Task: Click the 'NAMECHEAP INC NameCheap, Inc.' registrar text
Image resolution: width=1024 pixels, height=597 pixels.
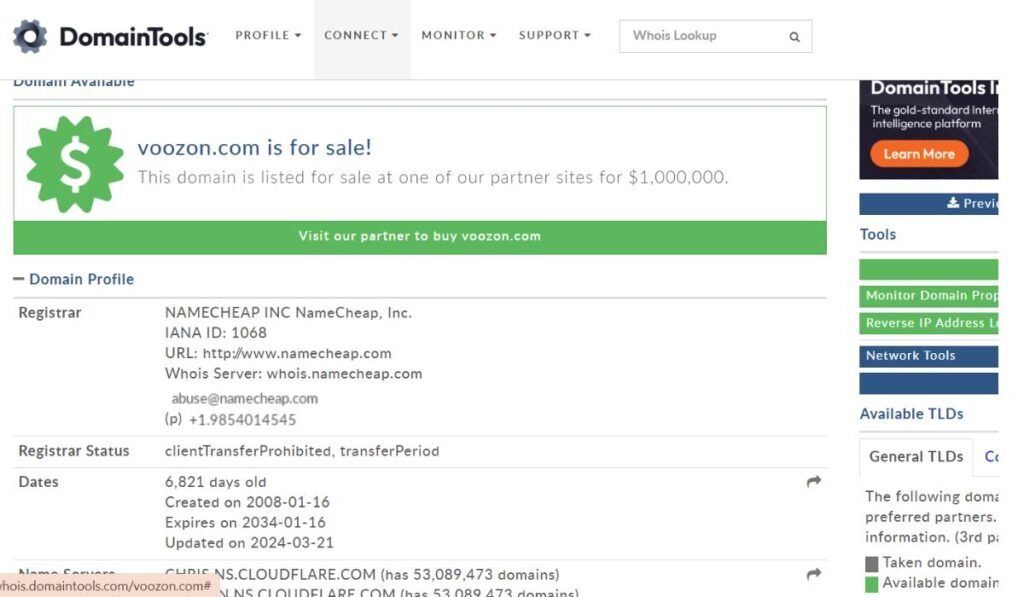Action: click(288, 313)
